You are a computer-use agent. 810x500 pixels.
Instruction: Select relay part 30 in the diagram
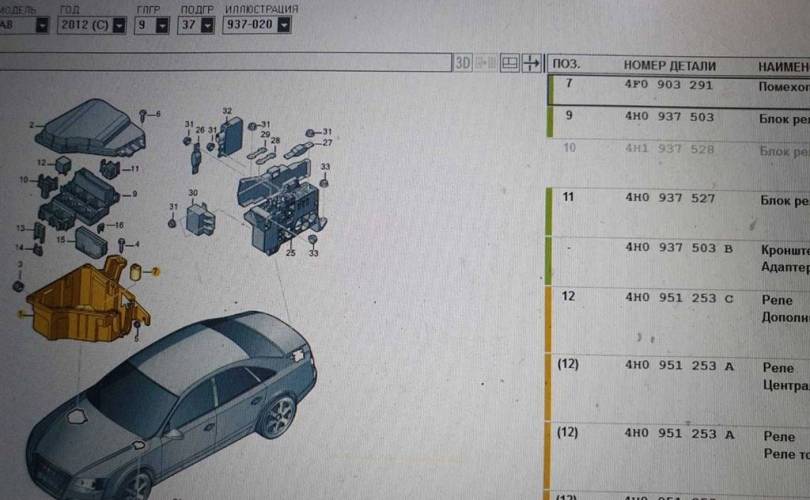pyautogui.click(x=200, y=217)
